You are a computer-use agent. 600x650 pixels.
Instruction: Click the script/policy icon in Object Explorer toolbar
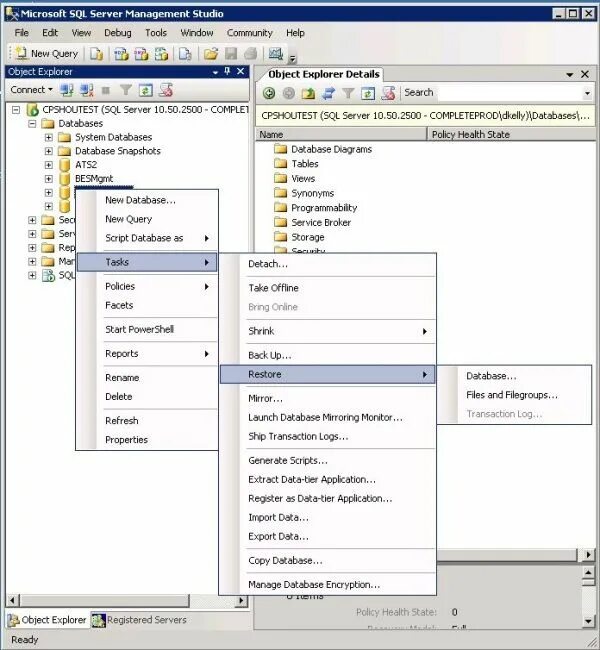[x=166, y=90]
